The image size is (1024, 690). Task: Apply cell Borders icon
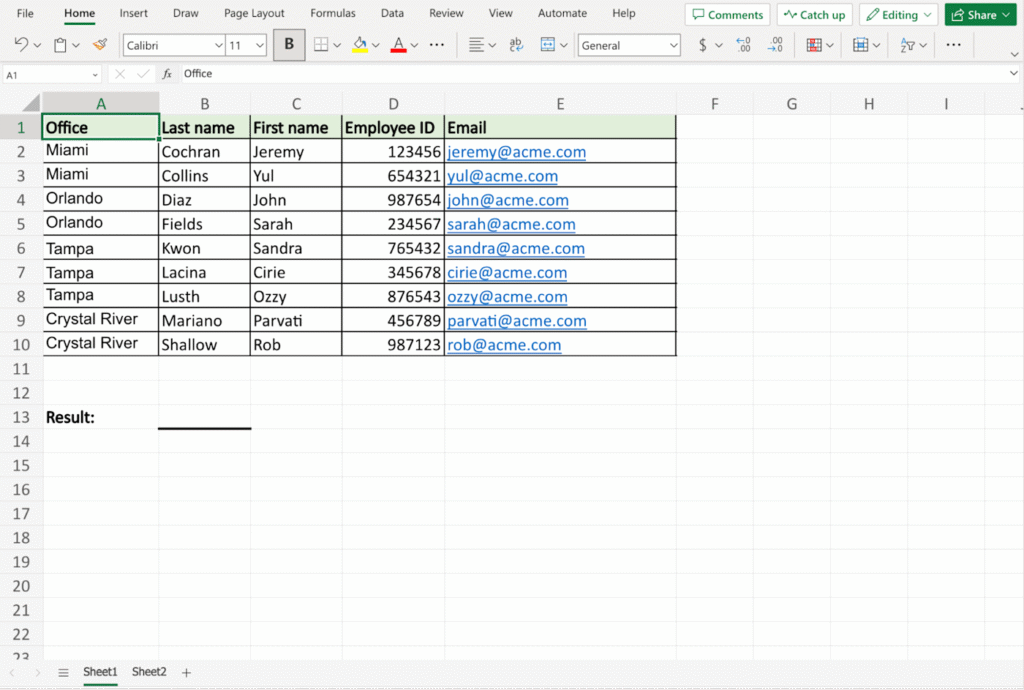coord(321,44)
